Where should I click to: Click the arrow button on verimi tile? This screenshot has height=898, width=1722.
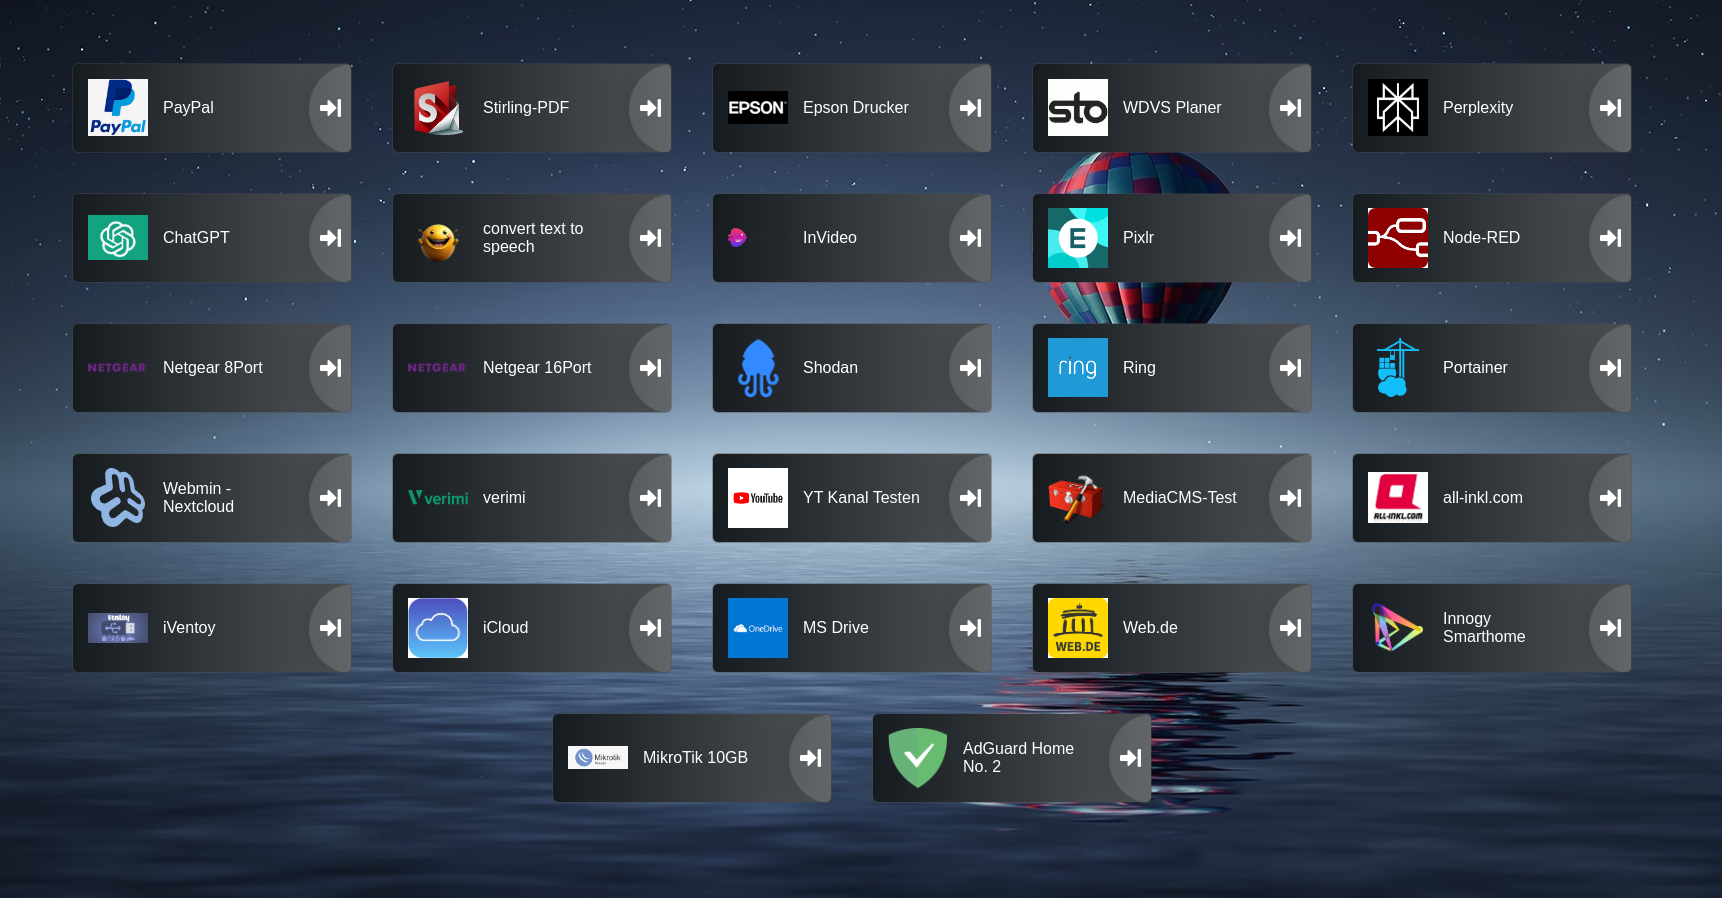click(x=650, y=498)
